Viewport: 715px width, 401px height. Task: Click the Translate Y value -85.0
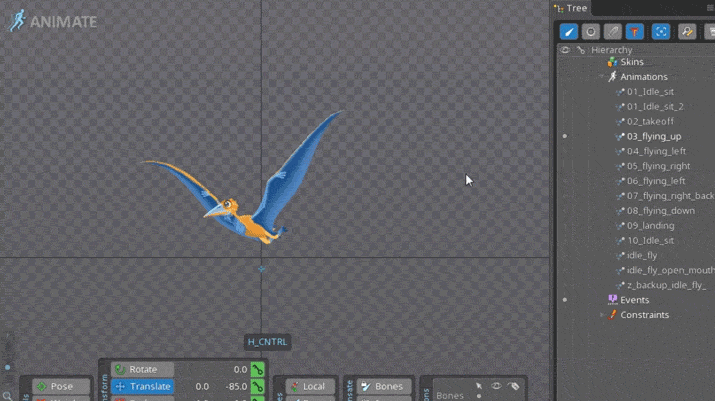click(x=236, y=386)
